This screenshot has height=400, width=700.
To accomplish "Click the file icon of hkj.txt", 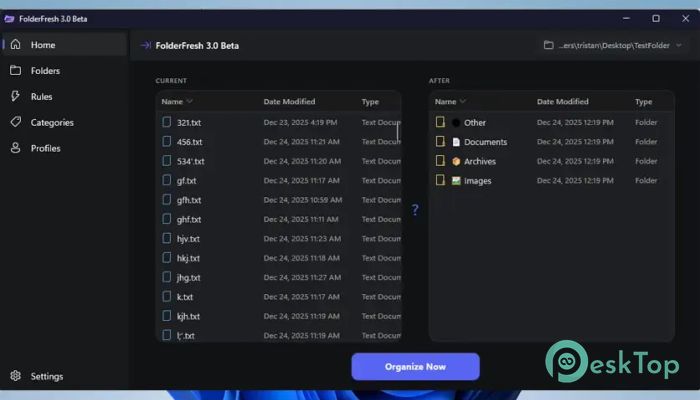I will [167, 258].
